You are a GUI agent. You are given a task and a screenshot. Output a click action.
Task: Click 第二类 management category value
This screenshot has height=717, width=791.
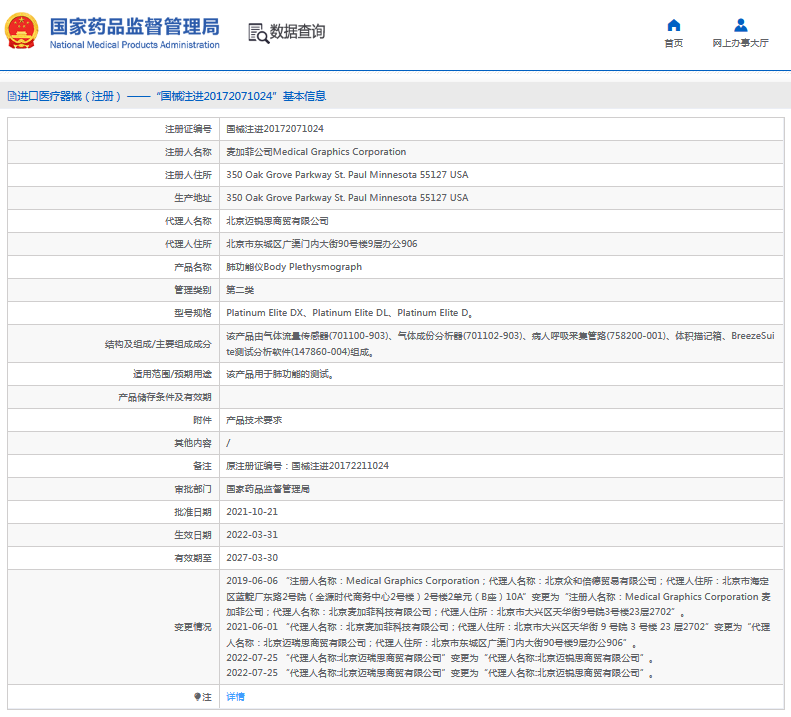pos(240,290)
